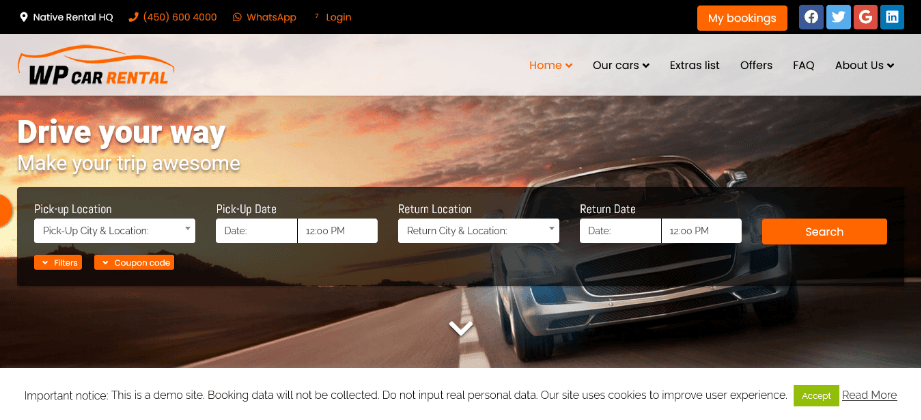921x420 pixels.
Task: Select the pick-up time 12:00 PM field
Action: [338, 231]
